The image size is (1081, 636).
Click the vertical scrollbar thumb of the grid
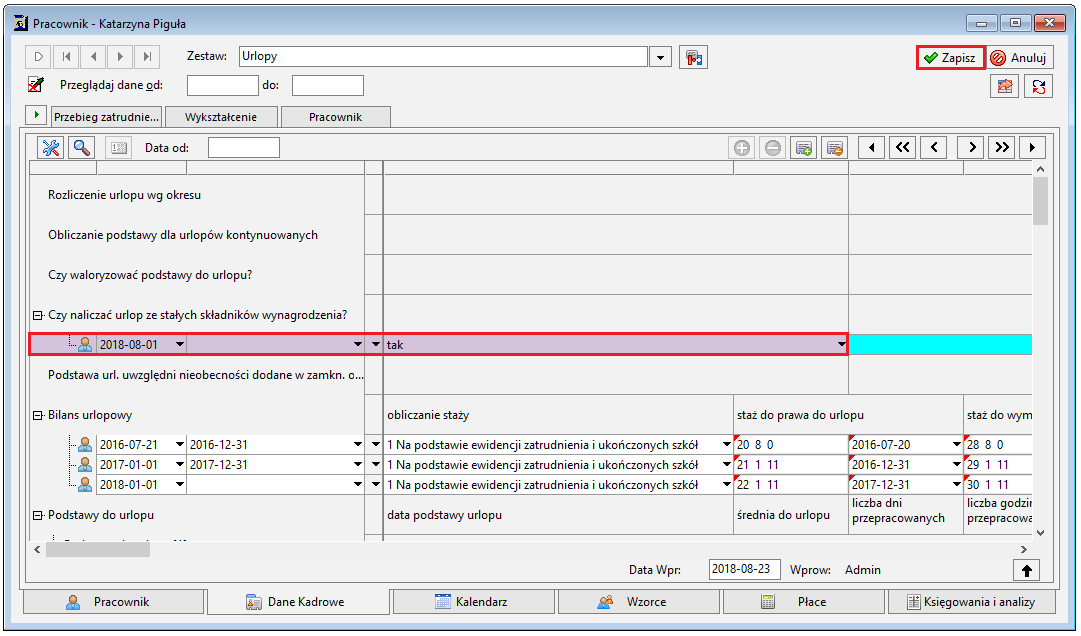[x=1040, y=200]
